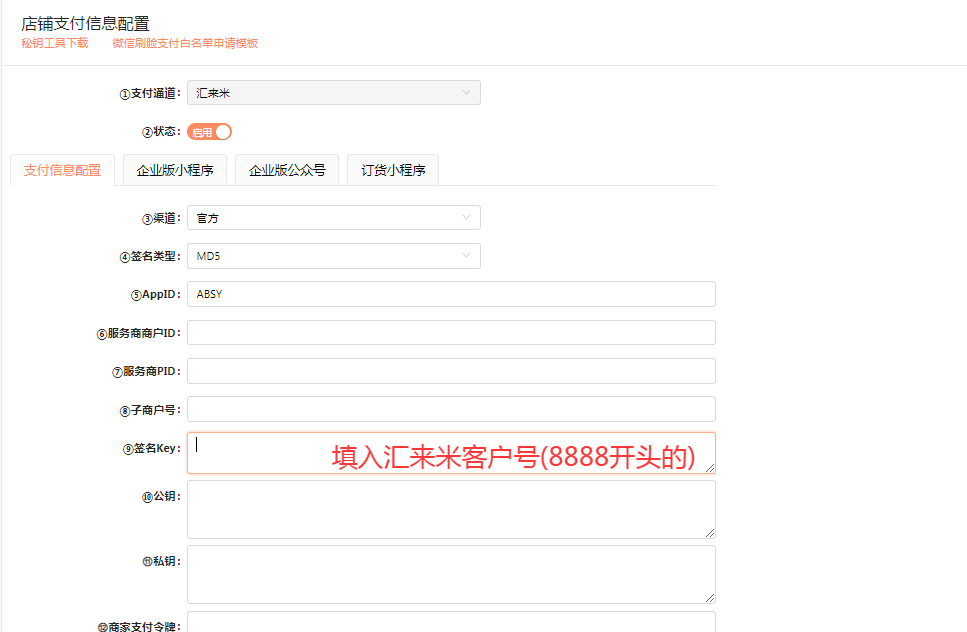This screenshot has width=967, height=632.
Task: Click into the 服务商PID input field
Action: click(451, 371)
